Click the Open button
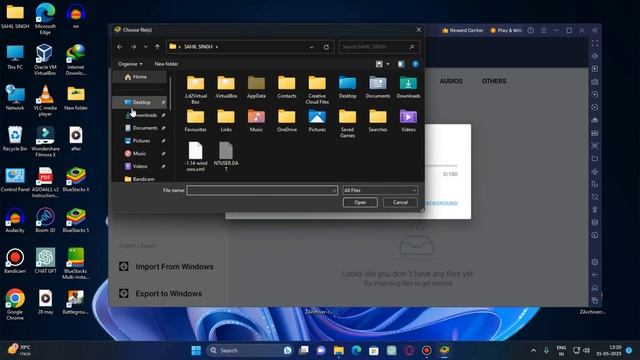Viewport: 640px width, 360px height. (x=360, y=202)
